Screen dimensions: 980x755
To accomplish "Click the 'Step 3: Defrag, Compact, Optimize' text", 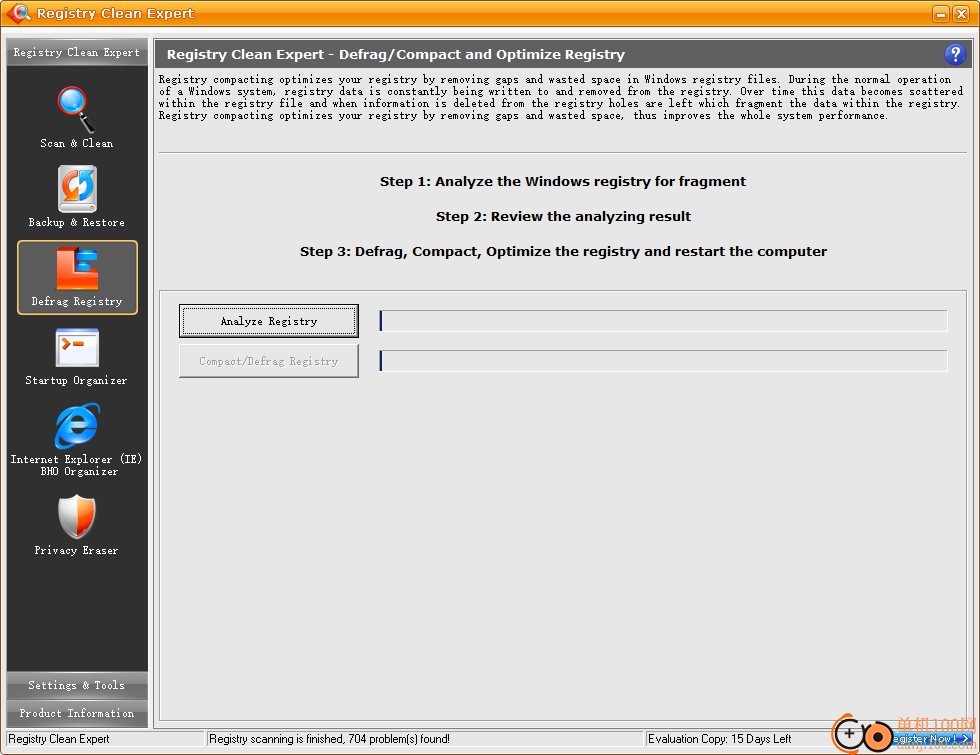I will pyautogui.click(x=563, y=252).
